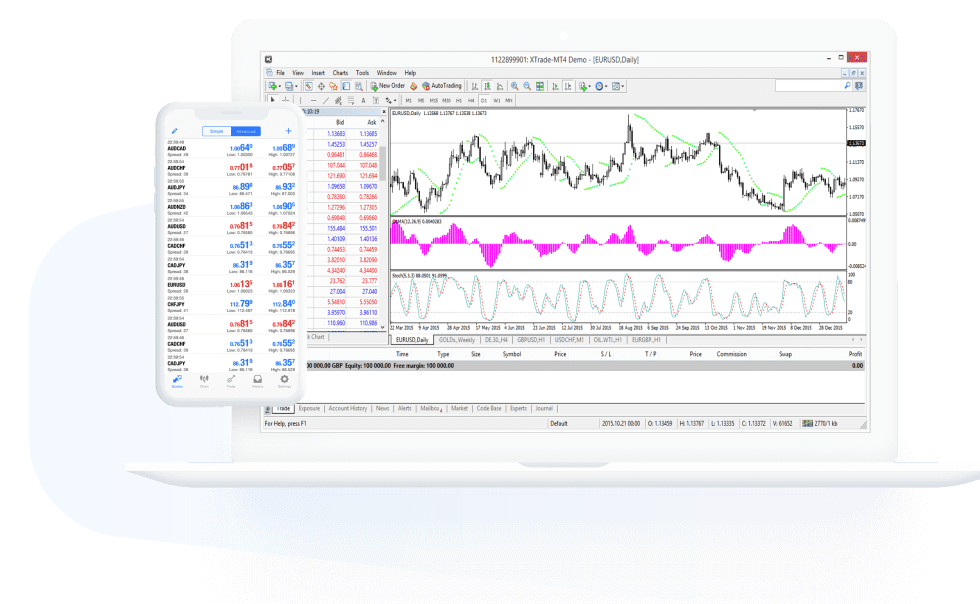Viewport: 980px width, 604px height.
Task: Open the Navigator star-folder icon
Action: pos(333,86)
